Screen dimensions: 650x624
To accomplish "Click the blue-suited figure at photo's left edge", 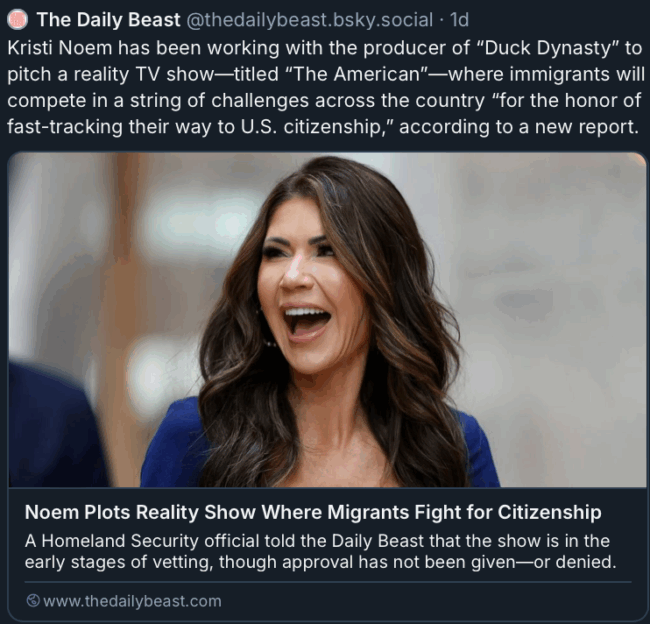I will coord(54,425).
